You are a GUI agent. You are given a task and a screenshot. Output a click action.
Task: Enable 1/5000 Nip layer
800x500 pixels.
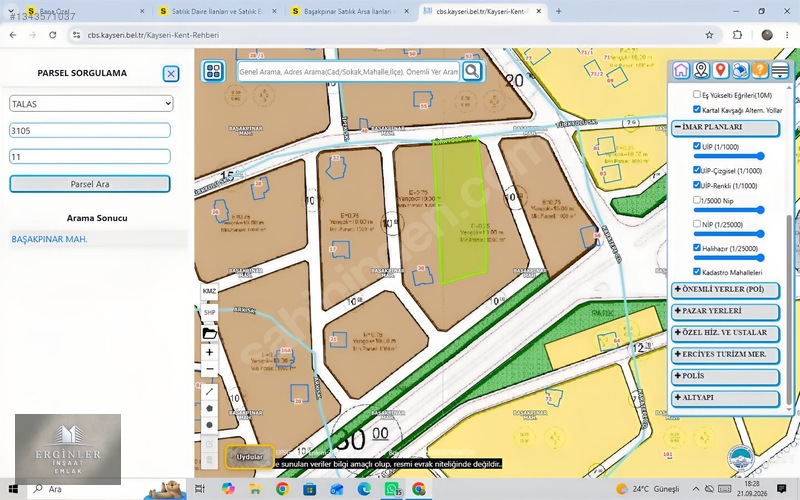696,199
